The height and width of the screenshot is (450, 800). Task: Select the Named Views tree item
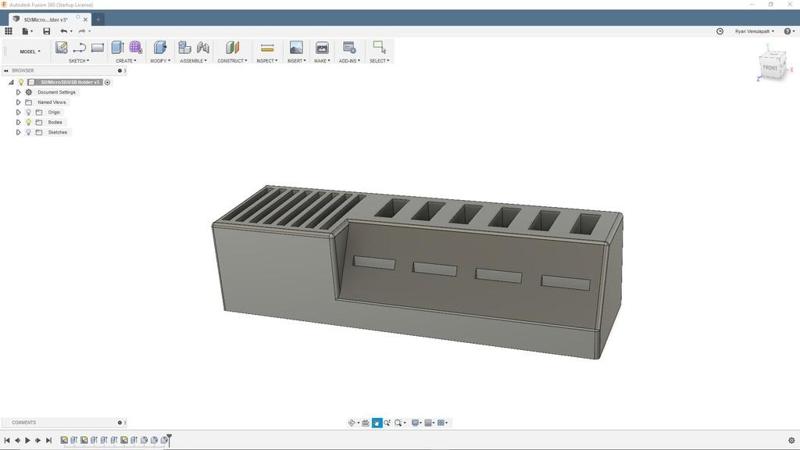(52, 102)
